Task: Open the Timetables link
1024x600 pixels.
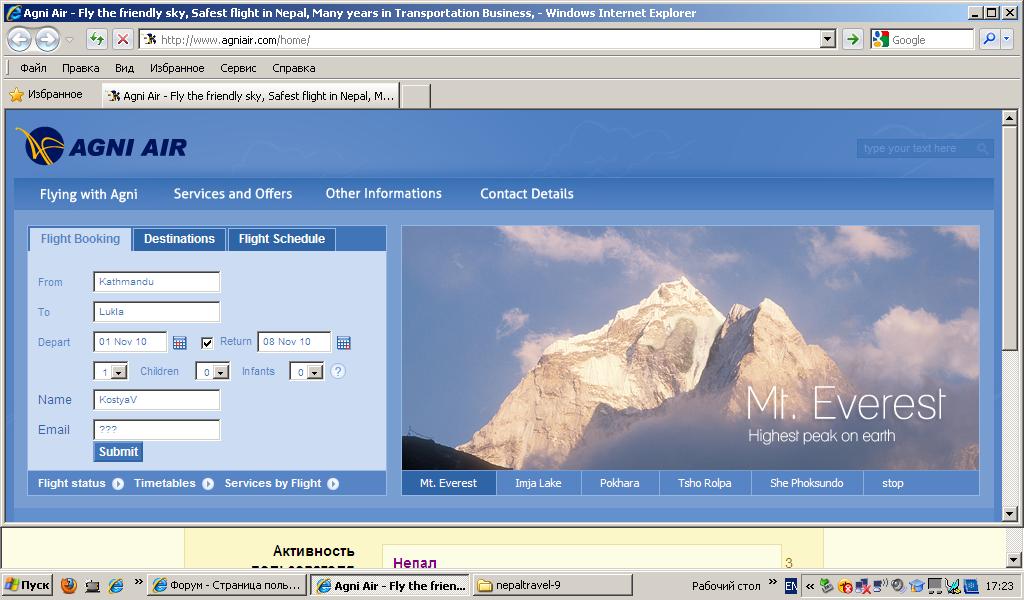Action: 165,484
